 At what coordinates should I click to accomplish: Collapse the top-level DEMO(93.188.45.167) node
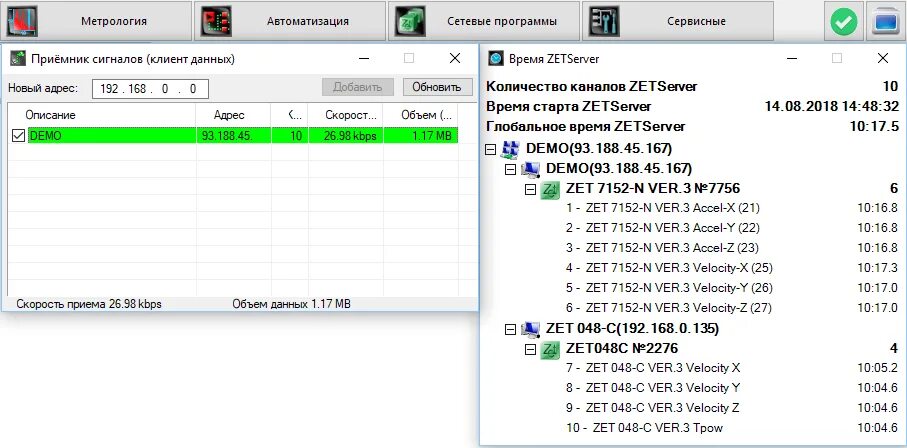coord(491,149)
